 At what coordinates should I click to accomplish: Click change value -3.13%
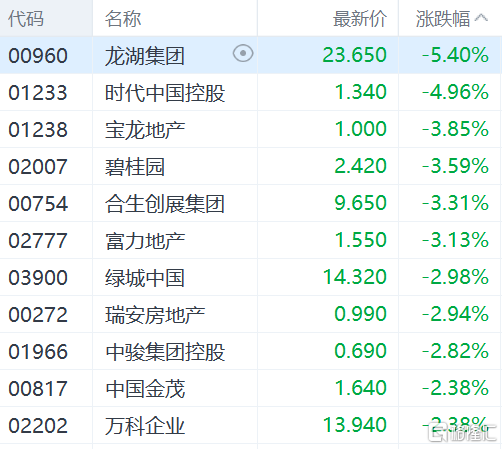[455, 240]
